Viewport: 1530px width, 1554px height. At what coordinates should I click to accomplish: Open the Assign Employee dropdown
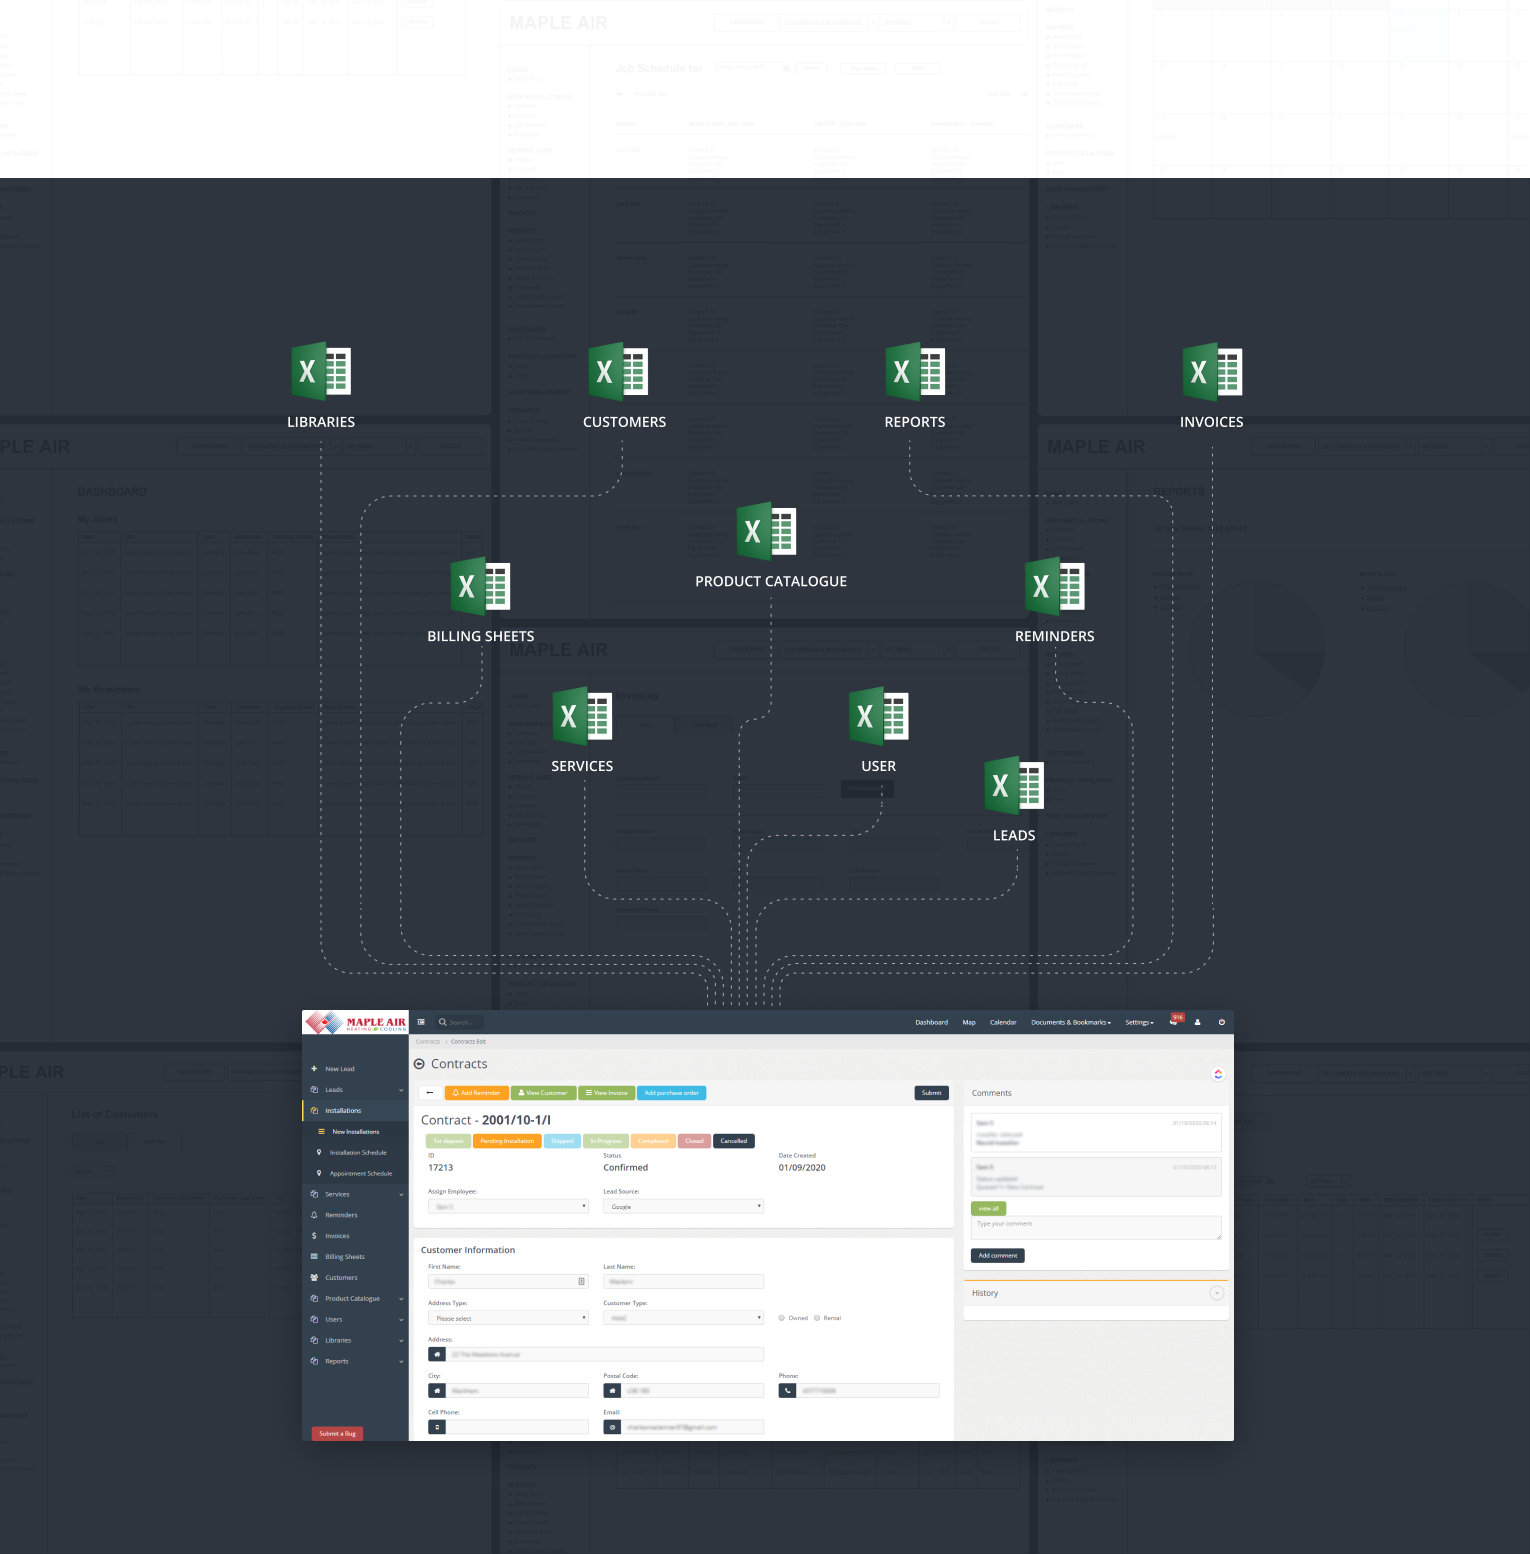coord(508,1207)
